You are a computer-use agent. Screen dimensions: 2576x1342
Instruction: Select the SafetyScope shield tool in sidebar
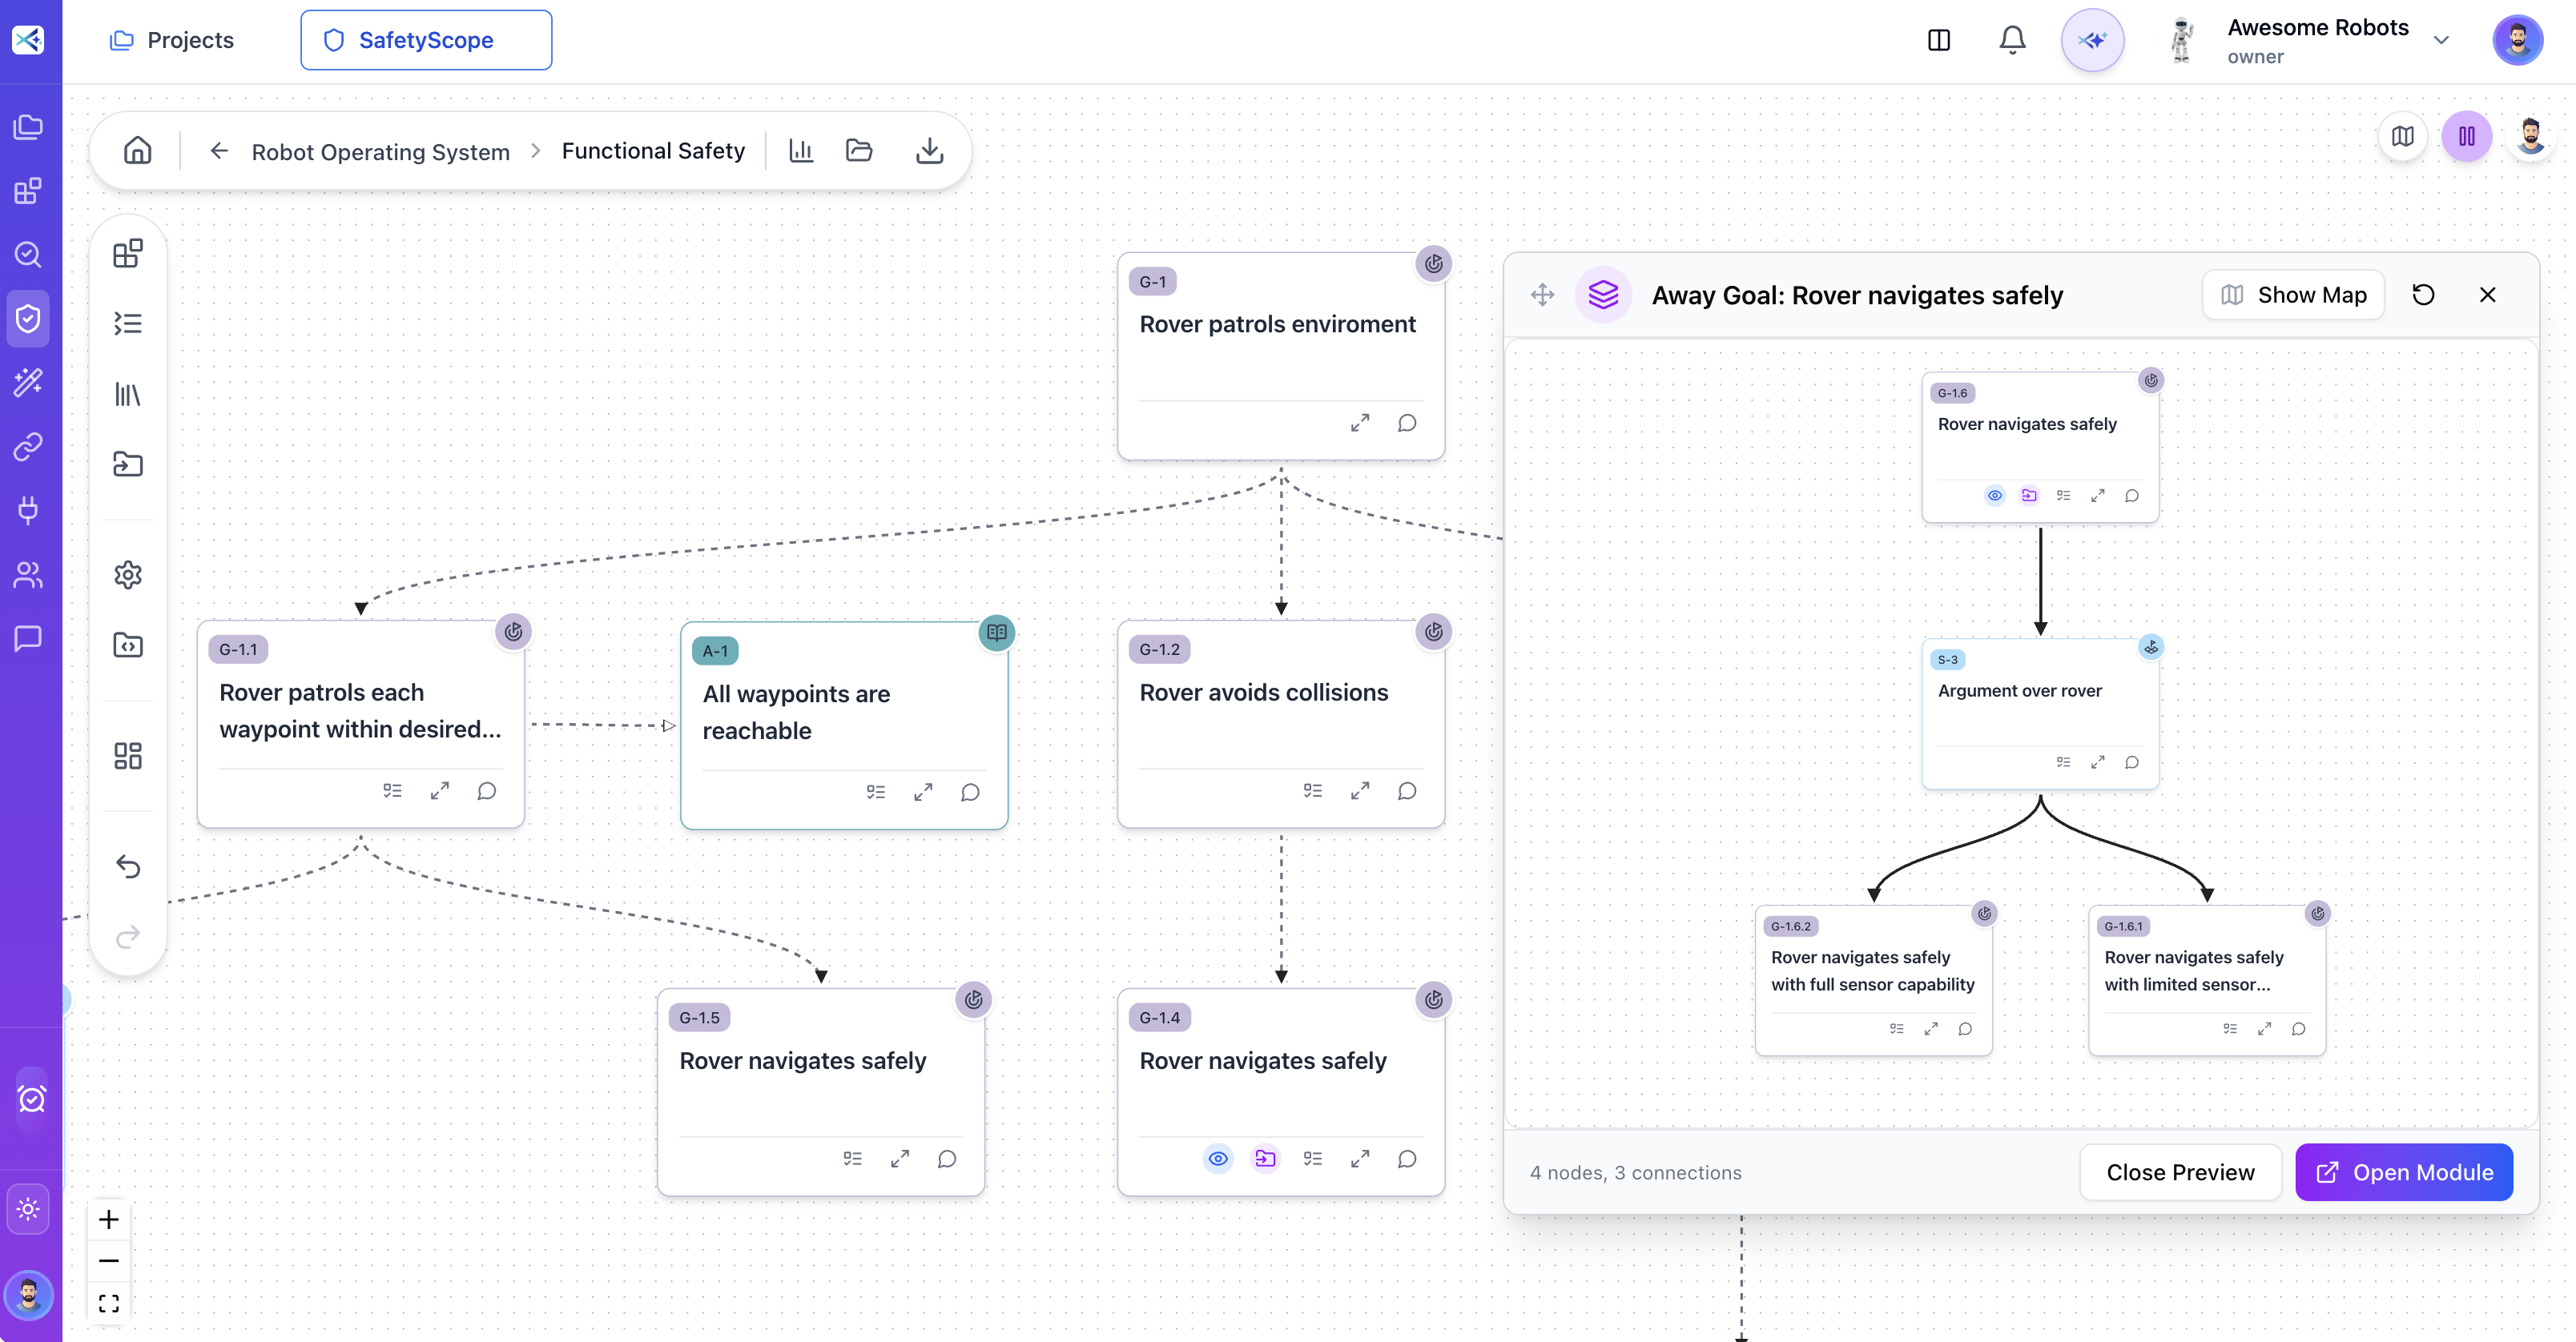[x=29, y=318]
